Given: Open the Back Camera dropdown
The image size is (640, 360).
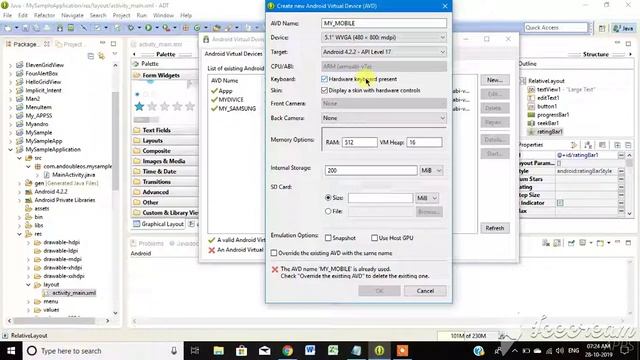Looking at the screenshot, I should click(384, 118).
